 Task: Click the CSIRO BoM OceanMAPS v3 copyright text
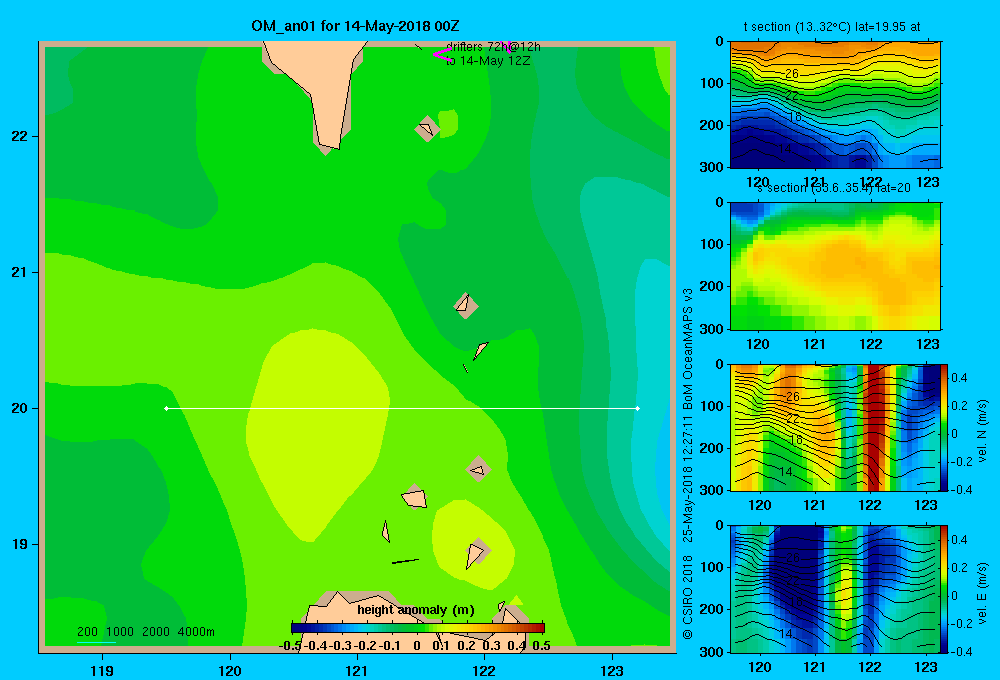(x=688, y=464)
